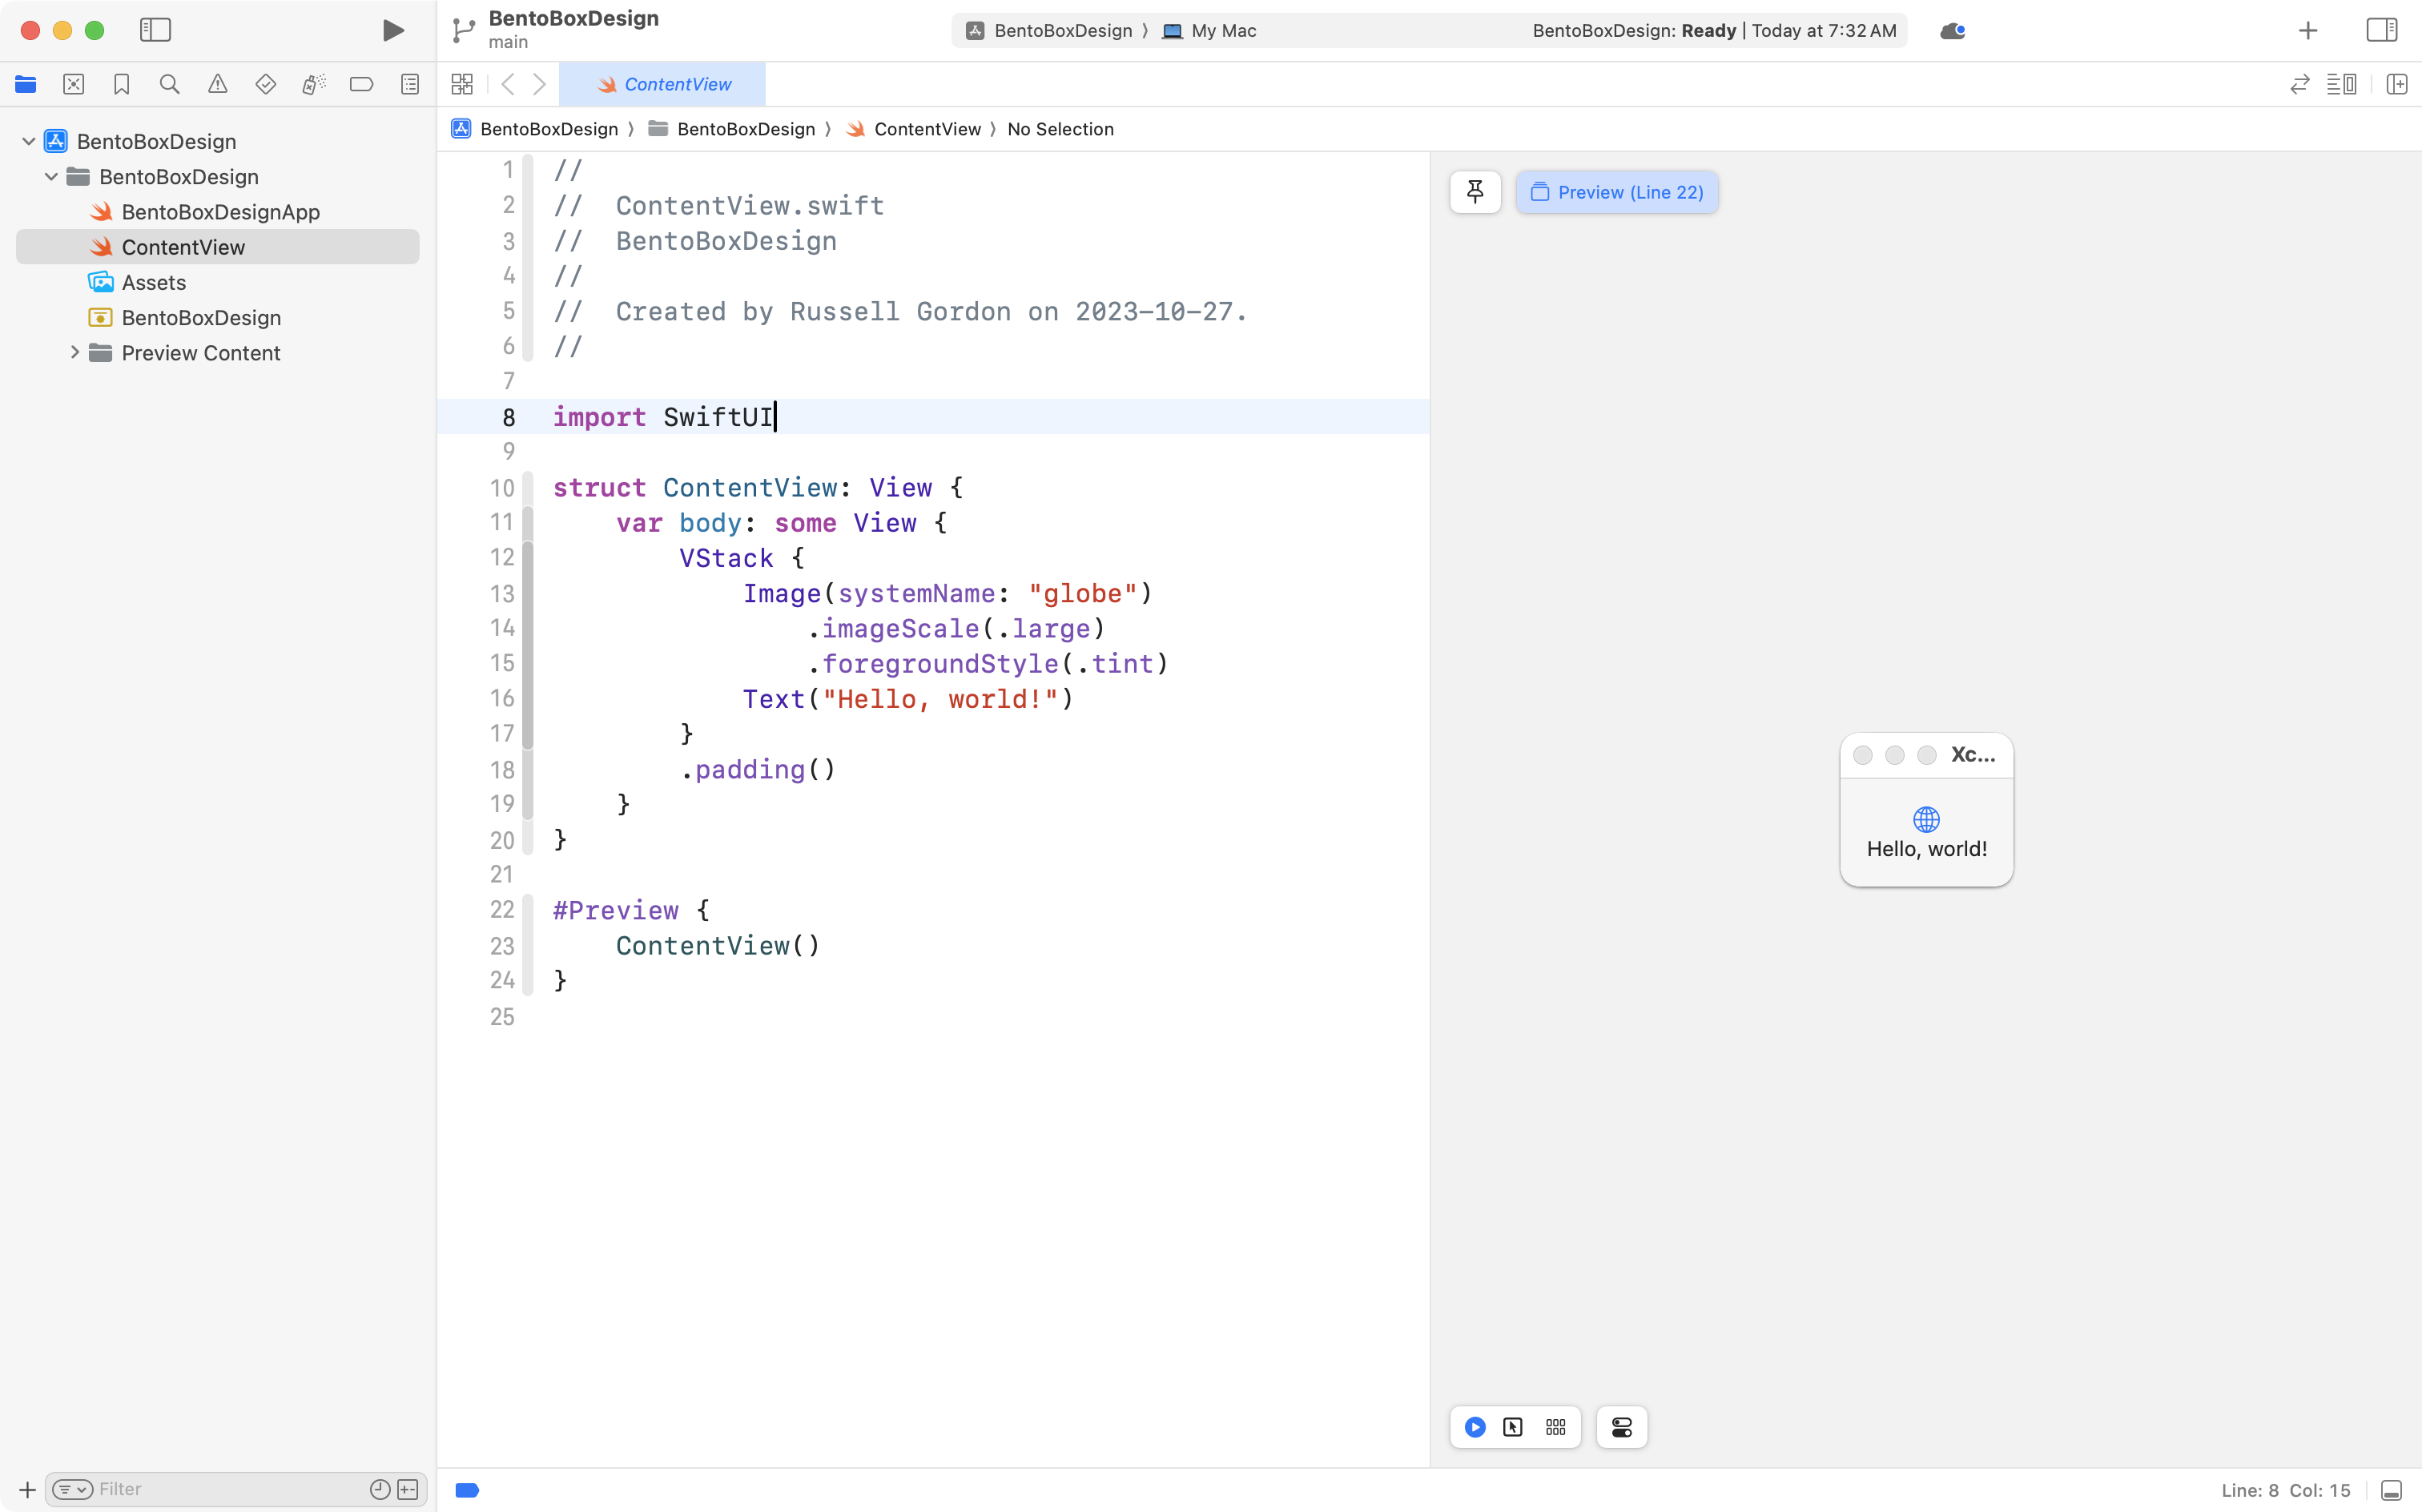
Task: Open the Test navigator checkmark icon
Action: (265, 84)
